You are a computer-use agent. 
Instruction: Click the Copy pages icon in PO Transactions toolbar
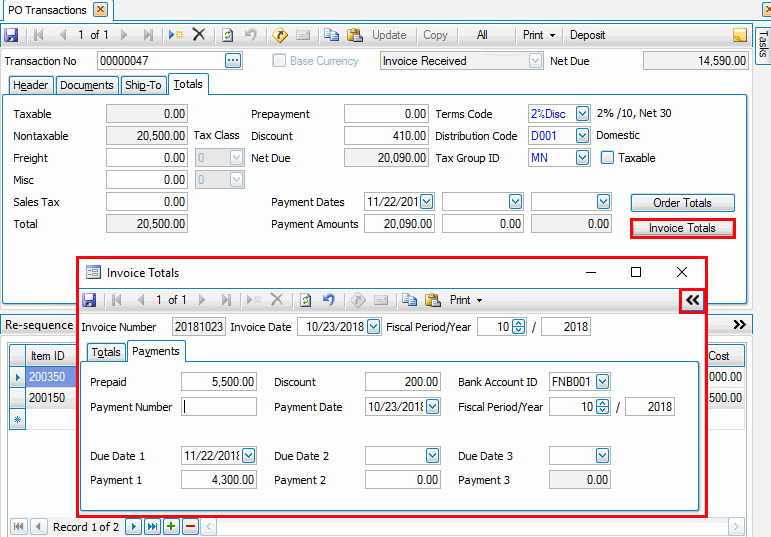(x=331, y=35)
